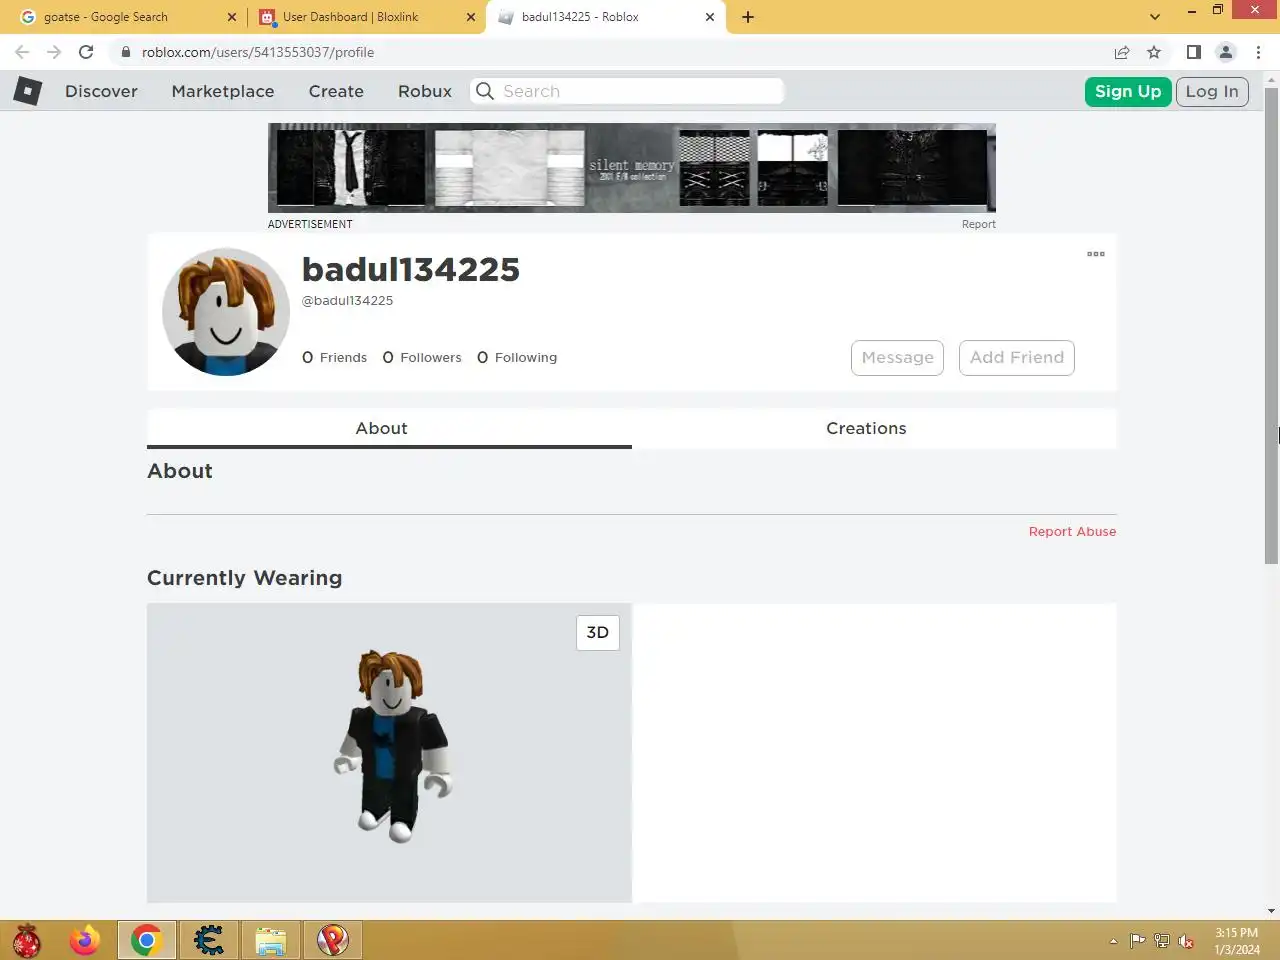The height and width of the screenshot is (960, 1280).
Task: Click the scrollbar up arrow
Action: [1271, 78]
